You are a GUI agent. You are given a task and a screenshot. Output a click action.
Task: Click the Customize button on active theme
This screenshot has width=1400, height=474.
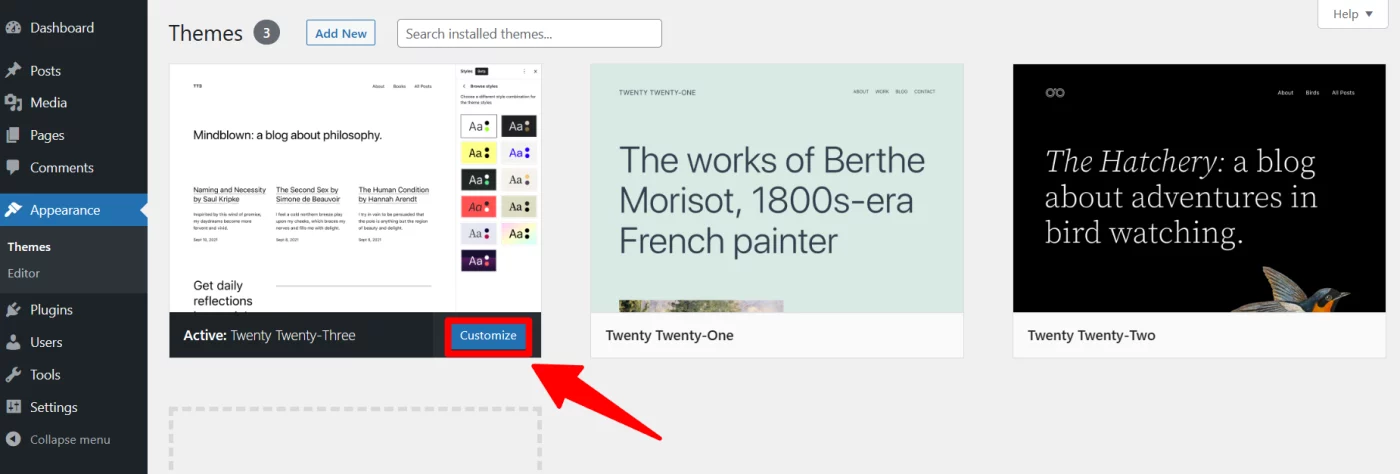pos(488,336)
